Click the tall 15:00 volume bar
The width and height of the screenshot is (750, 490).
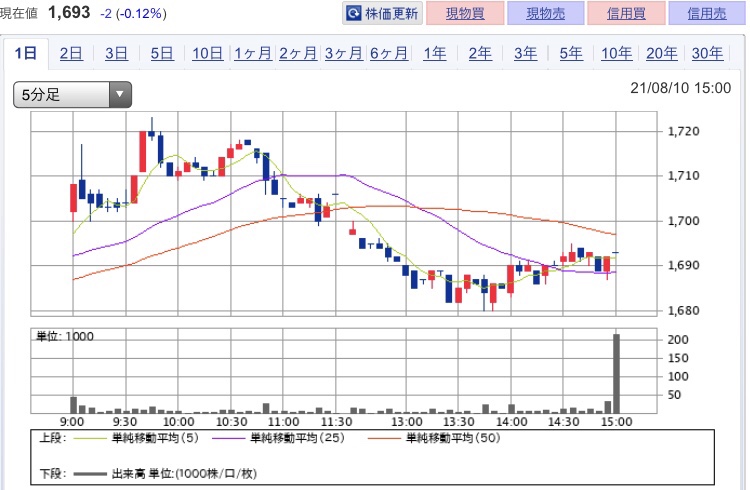(617, 374)
